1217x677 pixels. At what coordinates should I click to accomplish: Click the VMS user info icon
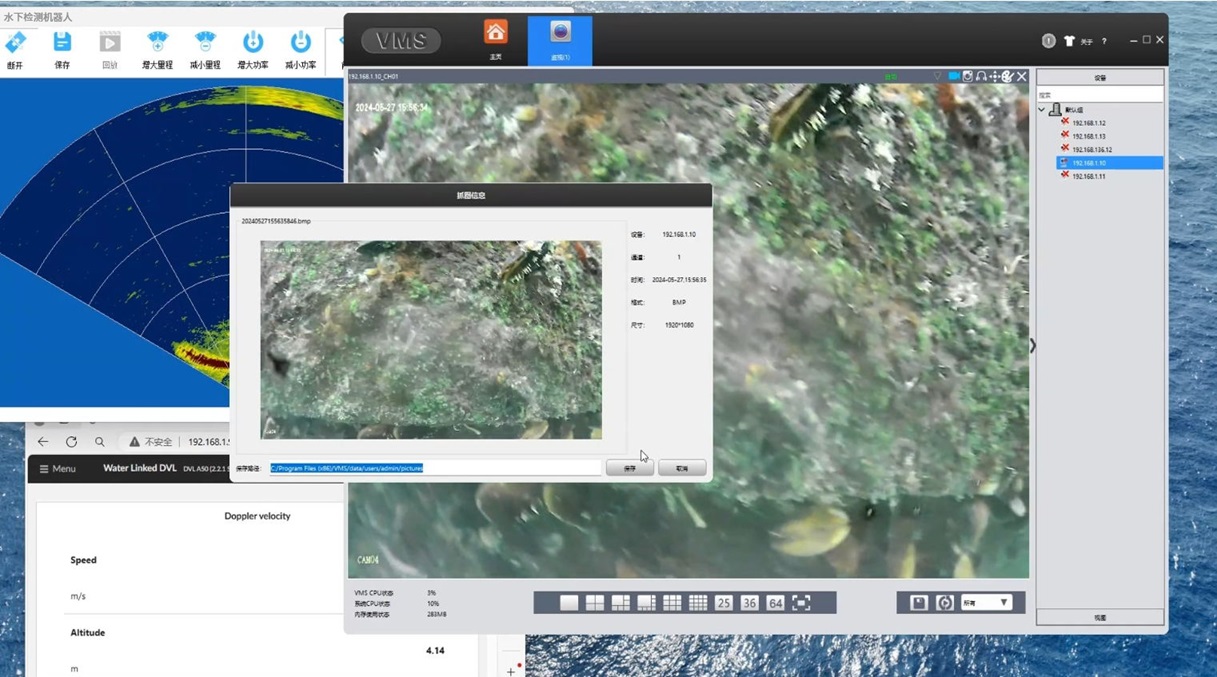[x=1048, y=41]
